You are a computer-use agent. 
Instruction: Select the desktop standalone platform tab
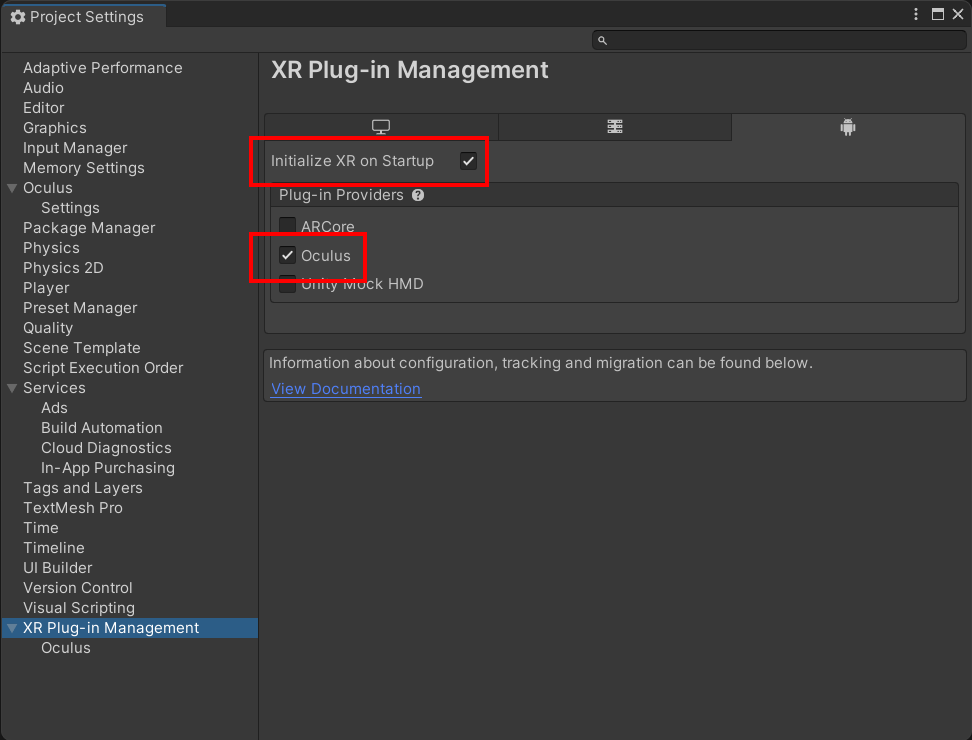click(381, 127)
